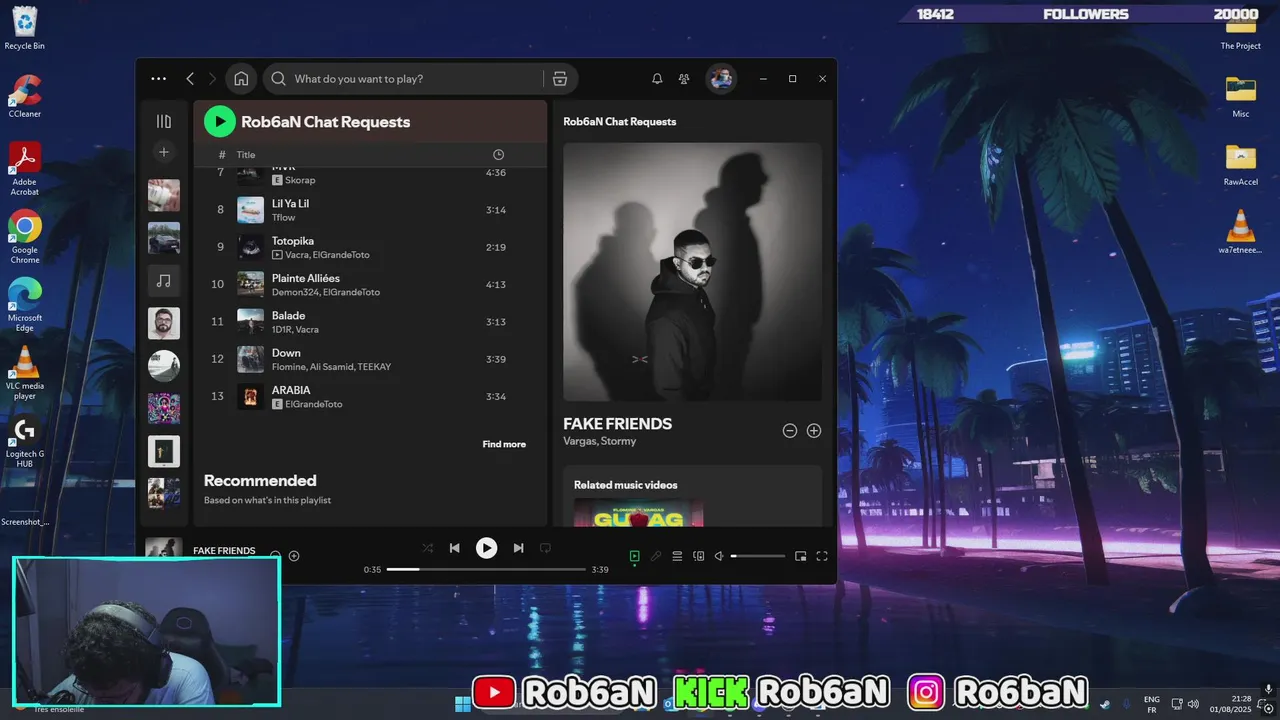Open Google Chrome desktop icon
Screen dimensions: 1280x720
(x=24, y=236)
